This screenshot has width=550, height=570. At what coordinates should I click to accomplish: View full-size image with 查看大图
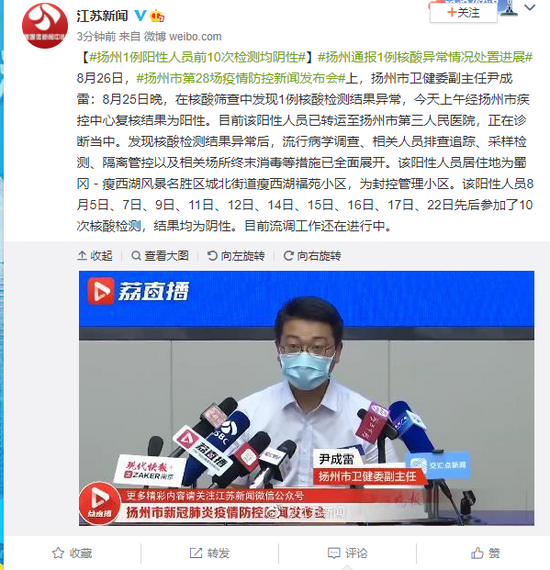pos(160,256)
